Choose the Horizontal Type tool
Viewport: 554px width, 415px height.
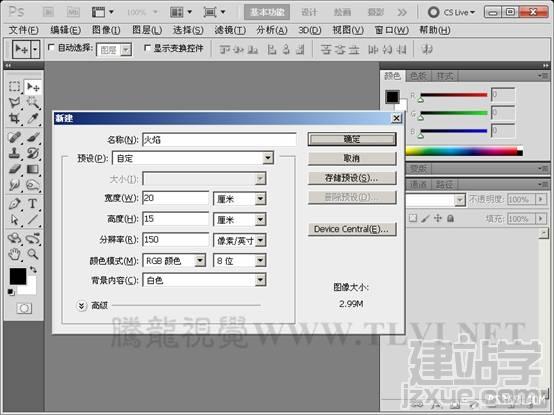tap(33, 204)
